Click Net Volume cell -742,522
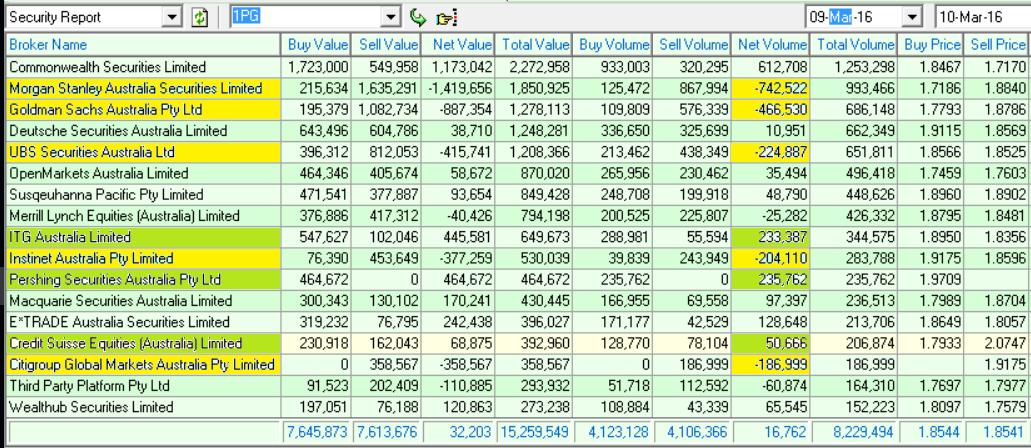The width and height of the screenshot is (1031, 448). [771, 88]
